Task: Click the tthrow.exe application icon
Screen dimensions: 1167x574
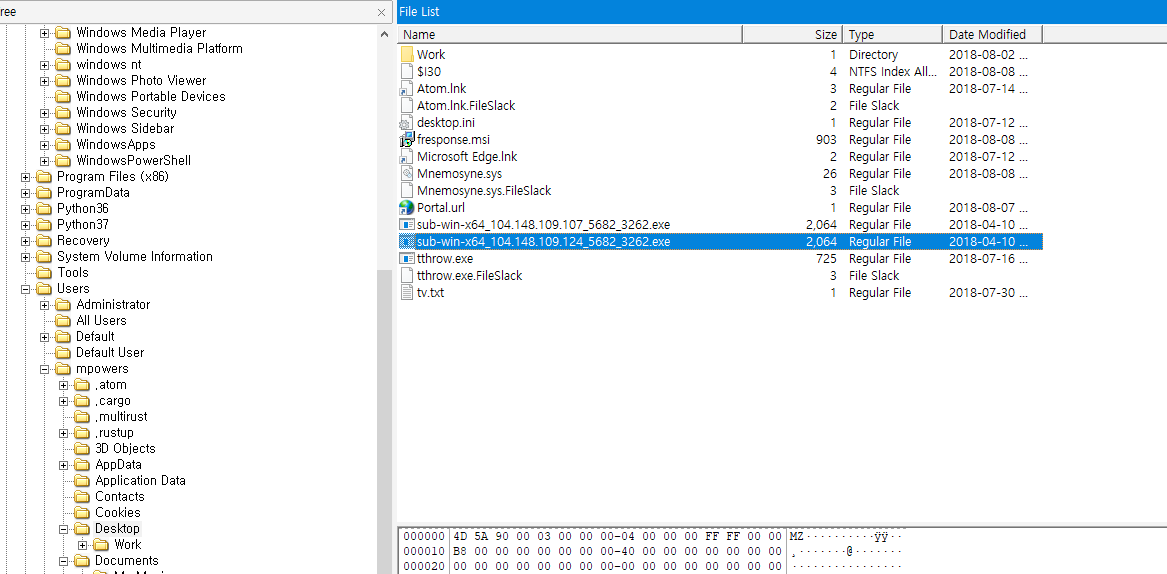Action: [x=406, y=258]
